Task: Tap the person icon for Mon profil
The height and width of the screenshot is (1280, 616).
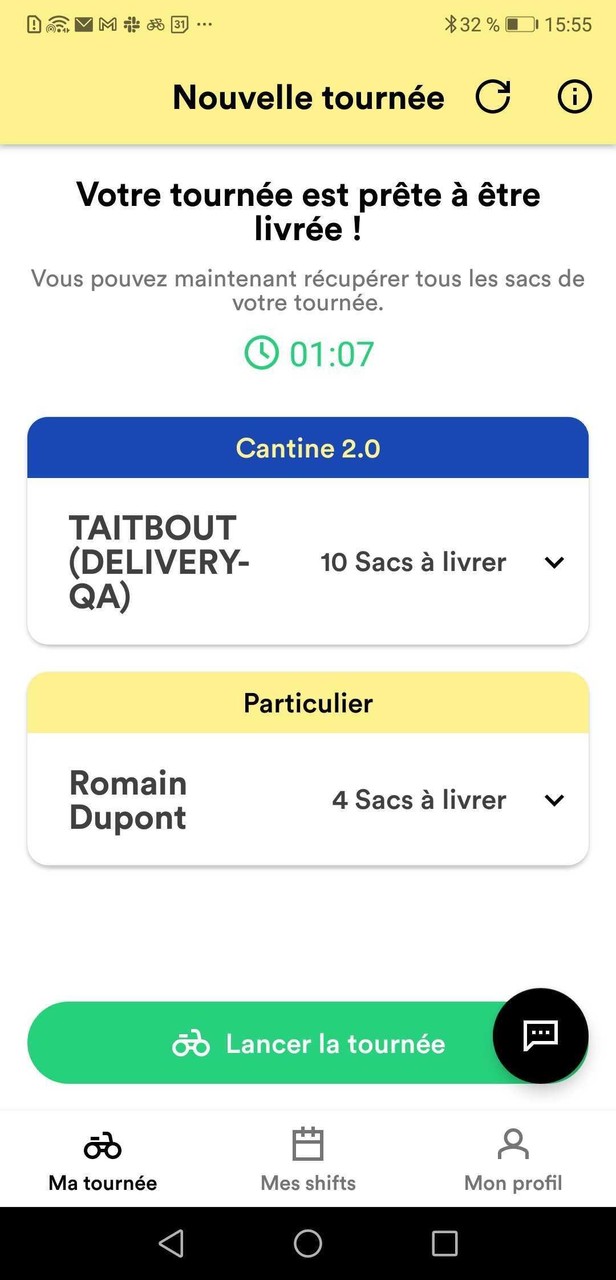Action: (513, 1144)
